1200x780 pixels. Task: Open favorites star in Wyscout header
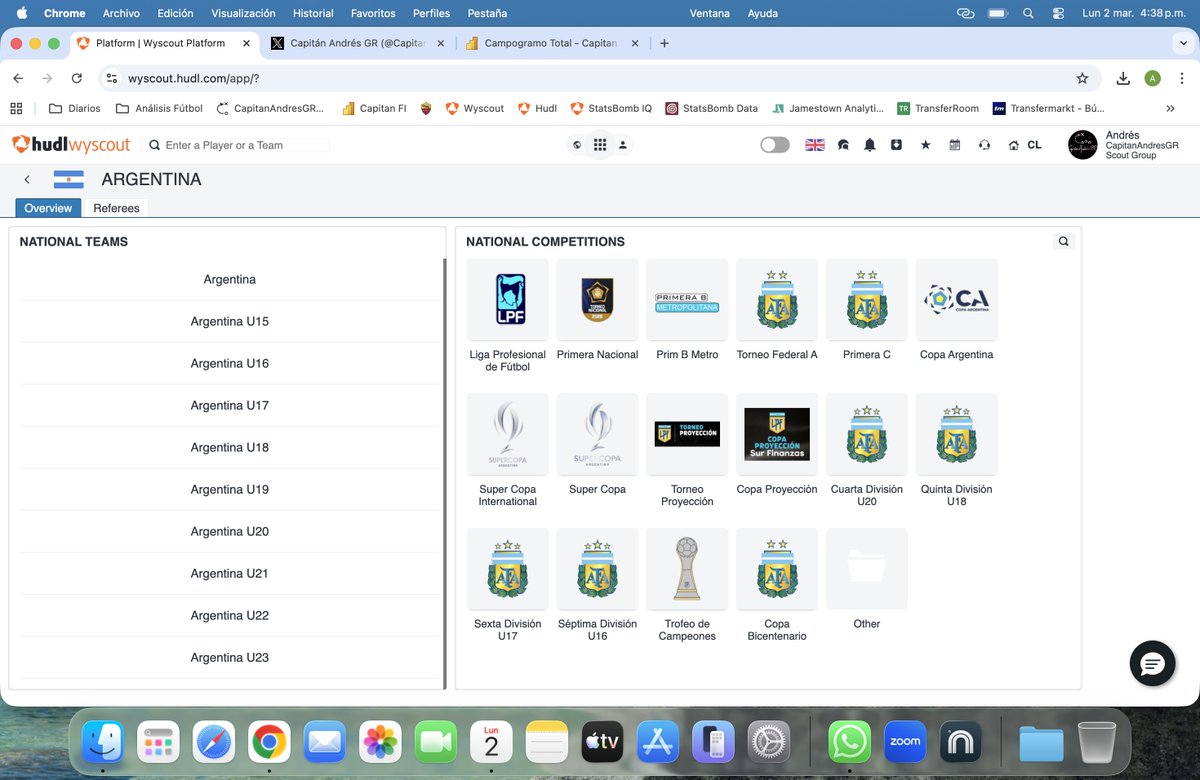pyautogui.click(x=925, y=145)
